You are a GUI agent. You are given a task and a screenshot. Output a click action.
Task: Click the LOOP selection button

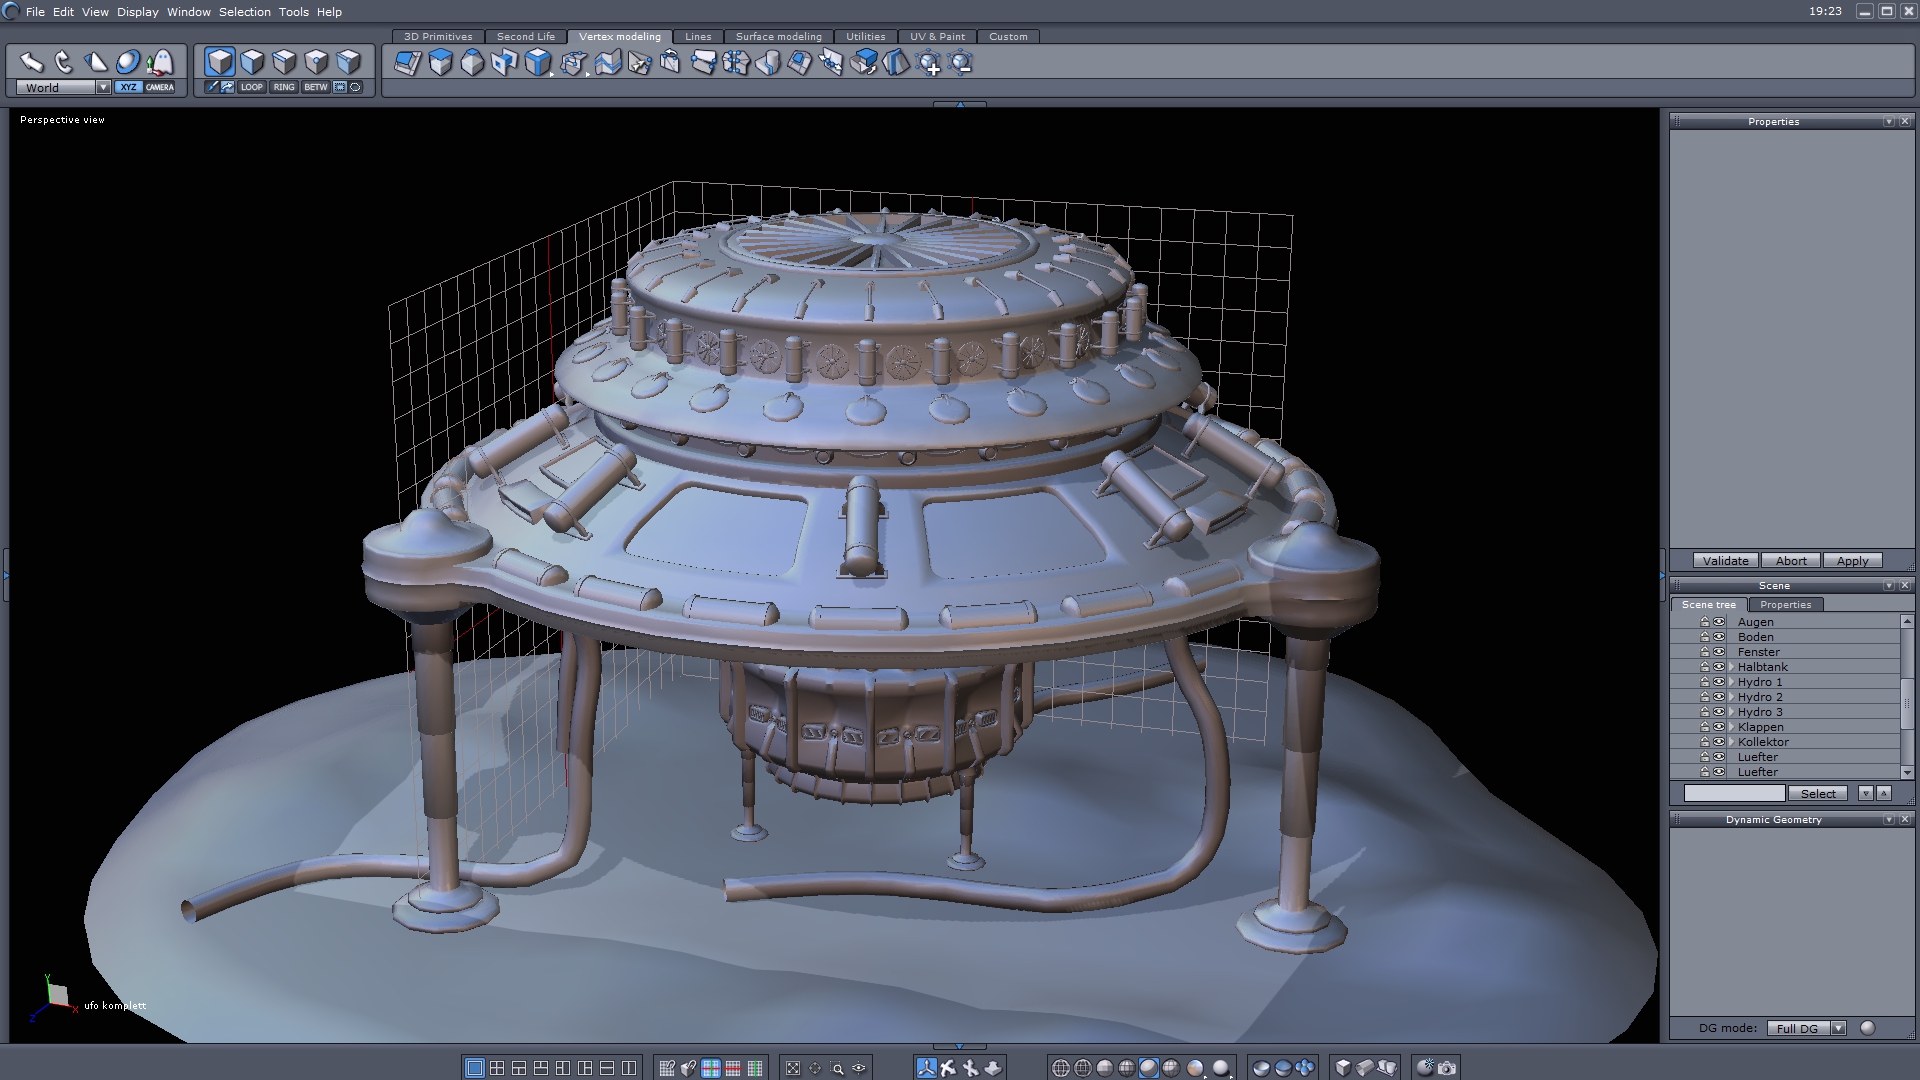tap(251, 87)
